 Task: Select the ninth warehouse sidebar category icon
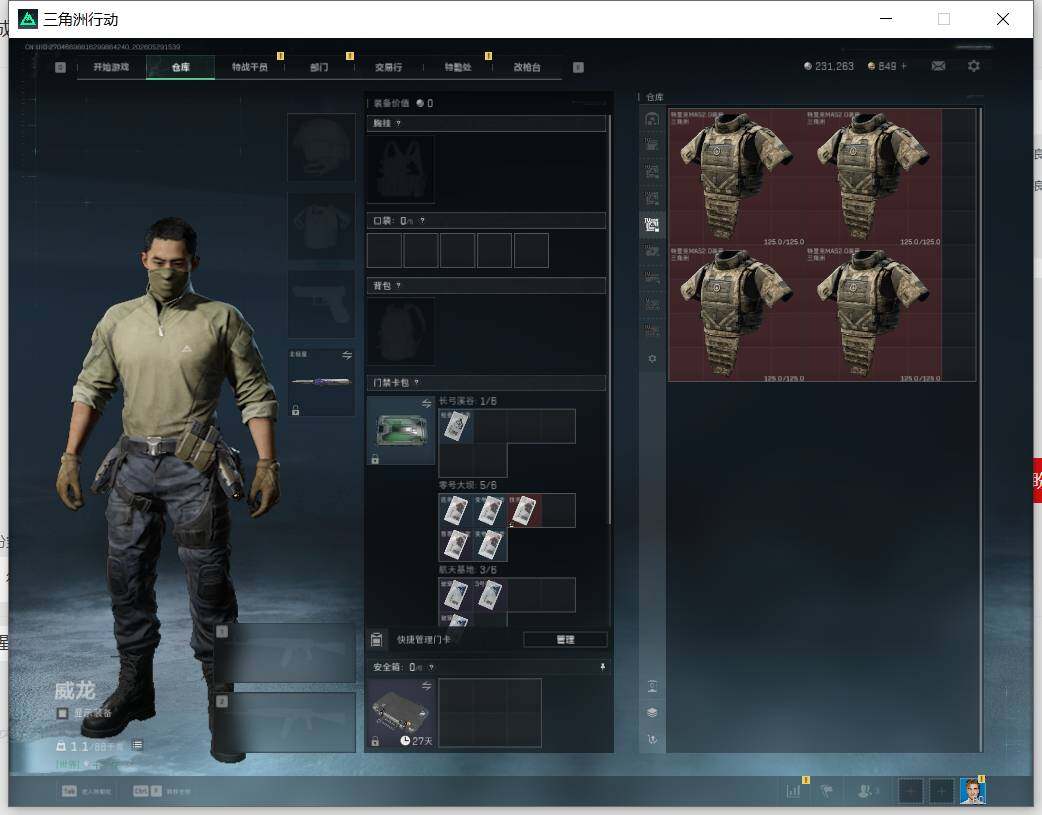pyautogui.click(x=652, y=330)
